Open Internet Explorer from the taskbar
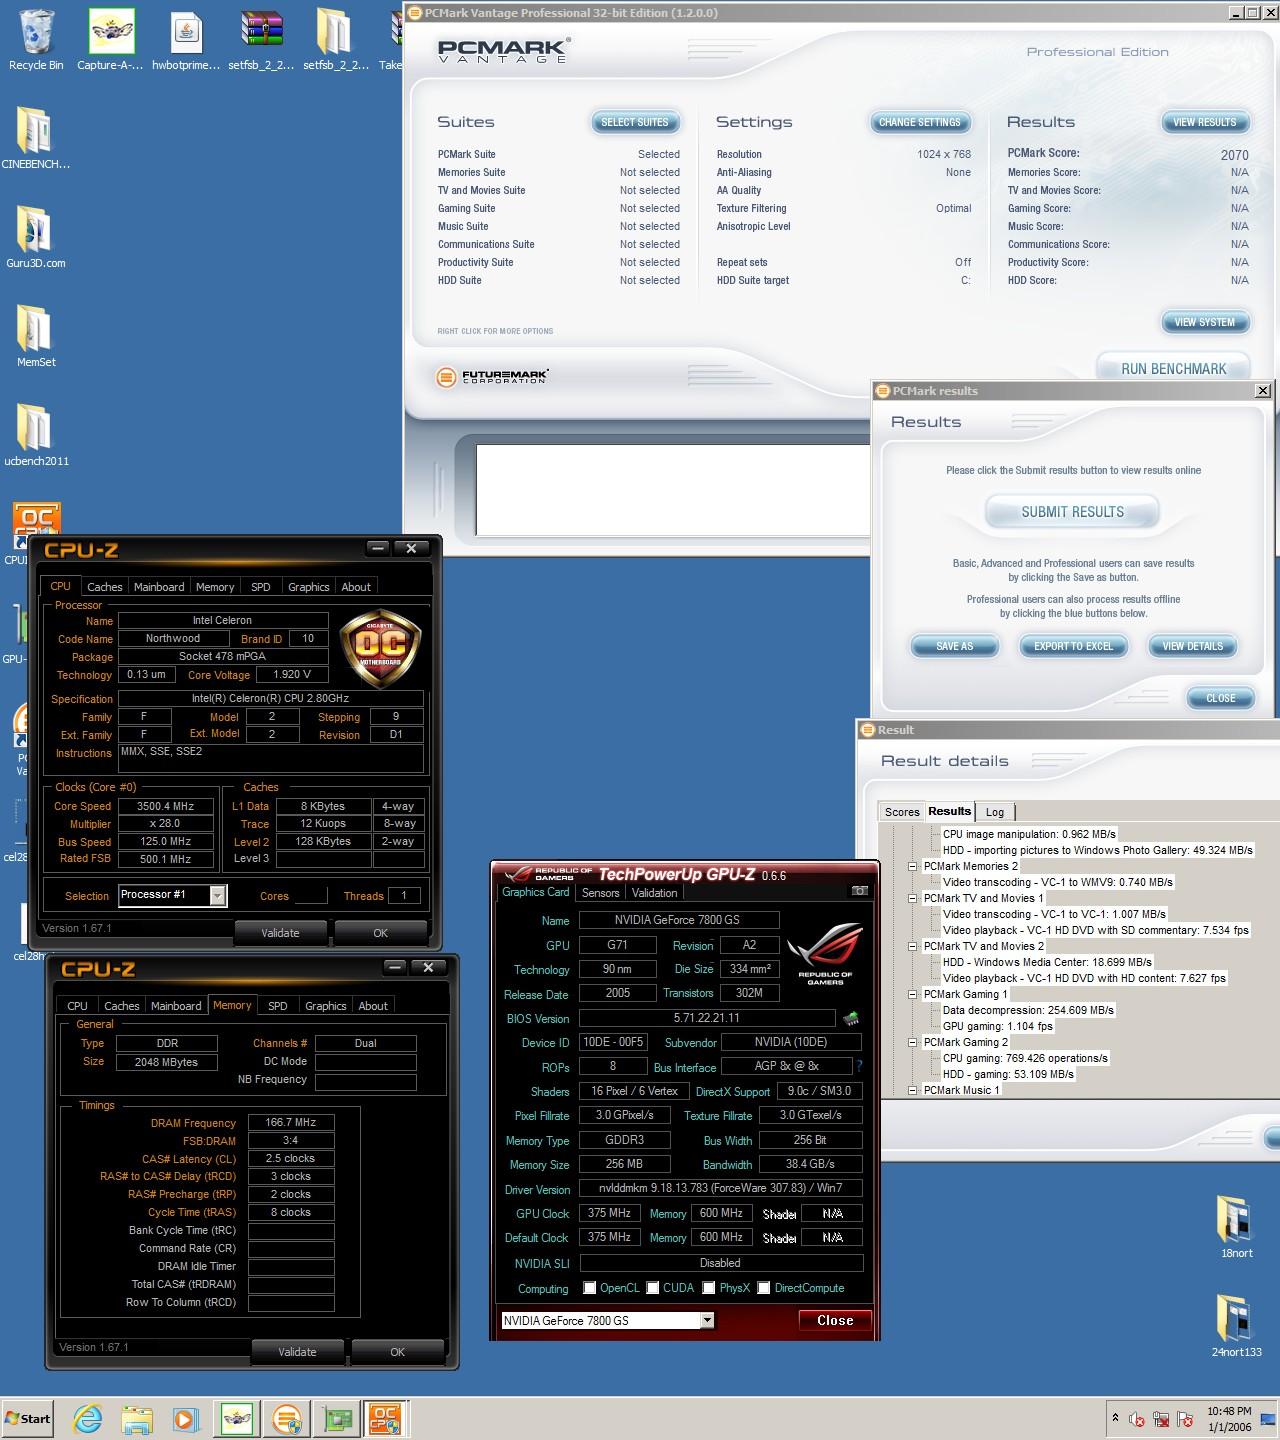Image resolution: width=1280 pixels, height=1440 pixels. click(88, 1419)
